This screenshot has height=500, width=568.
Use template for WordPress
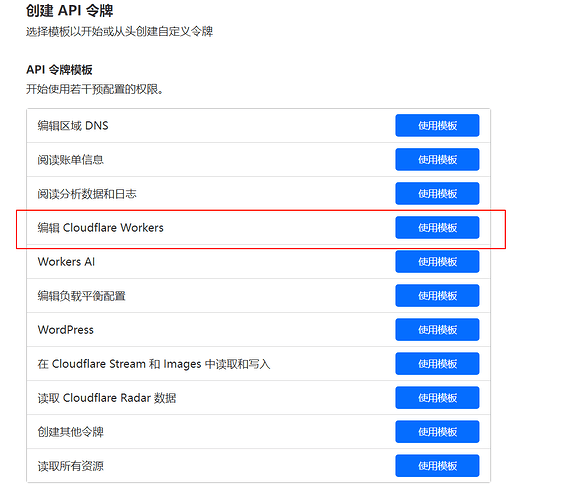coord(437,330)
